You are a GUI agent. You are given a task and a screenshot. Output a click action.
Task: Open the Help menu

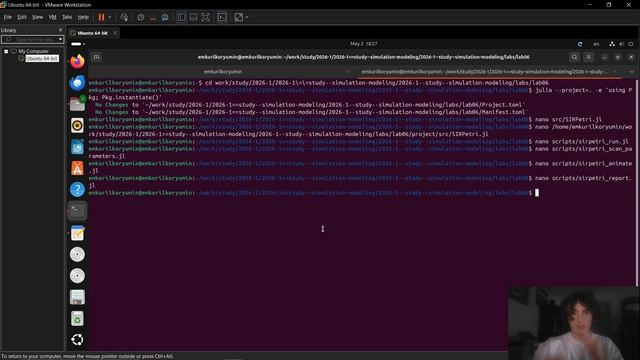pyautogui.click(x=83, y=17)
